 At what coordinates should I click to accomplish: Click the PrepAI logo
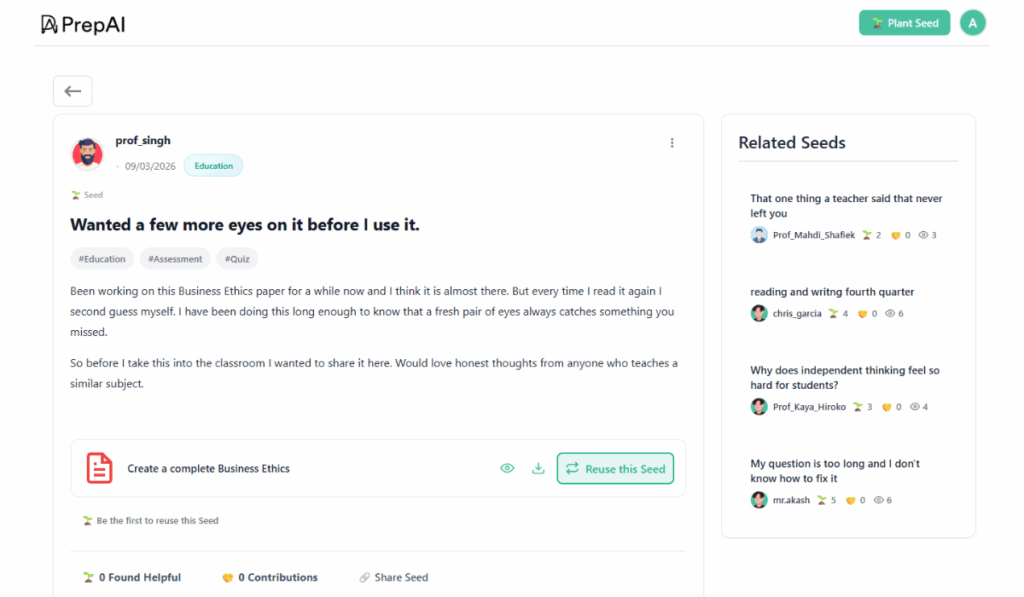(83, 24)
